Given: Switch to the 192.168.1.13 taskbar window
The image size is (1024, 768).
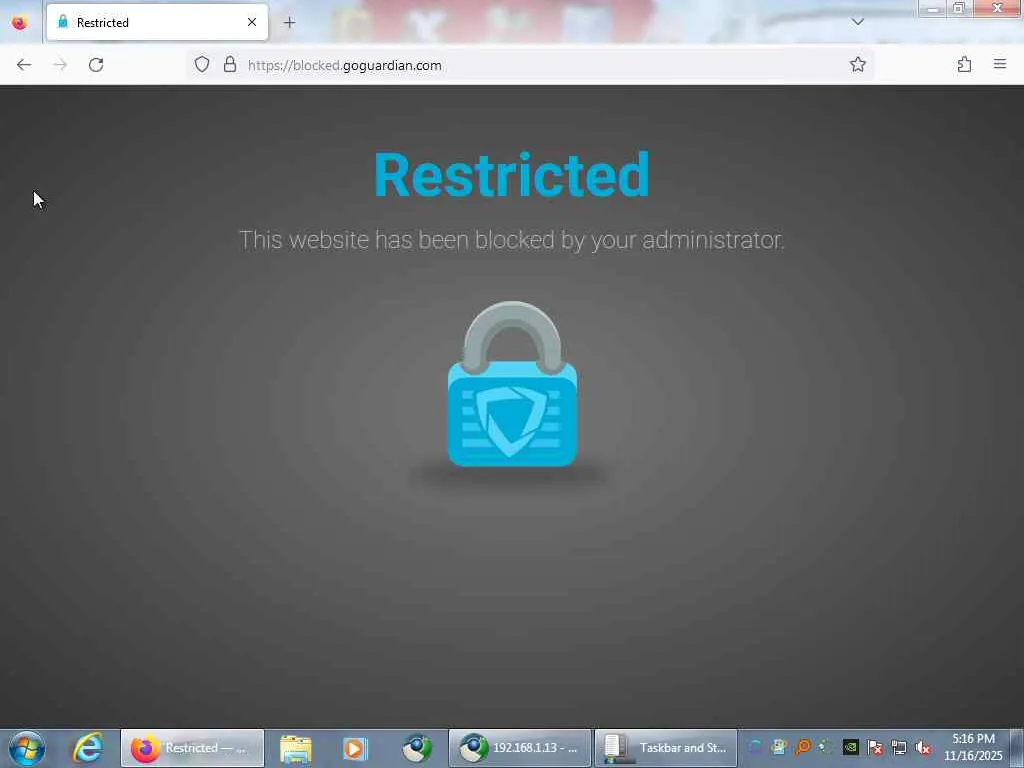Looking at the screenshot, I should [x=520, y=748].
